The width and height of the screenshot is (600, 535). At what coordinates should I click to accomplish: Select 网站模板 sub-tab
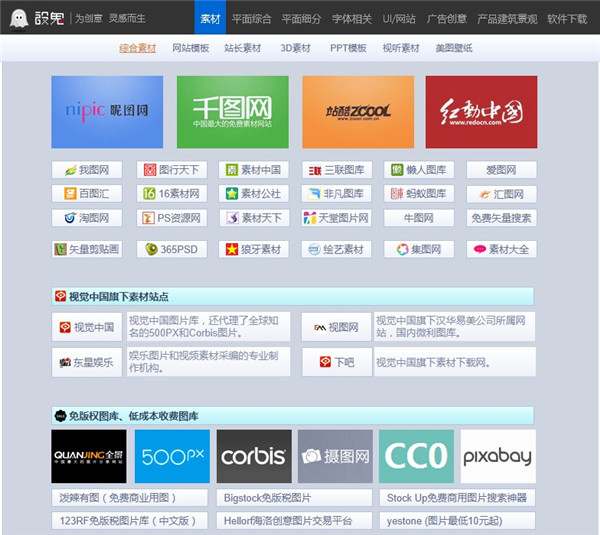(191, 48)
